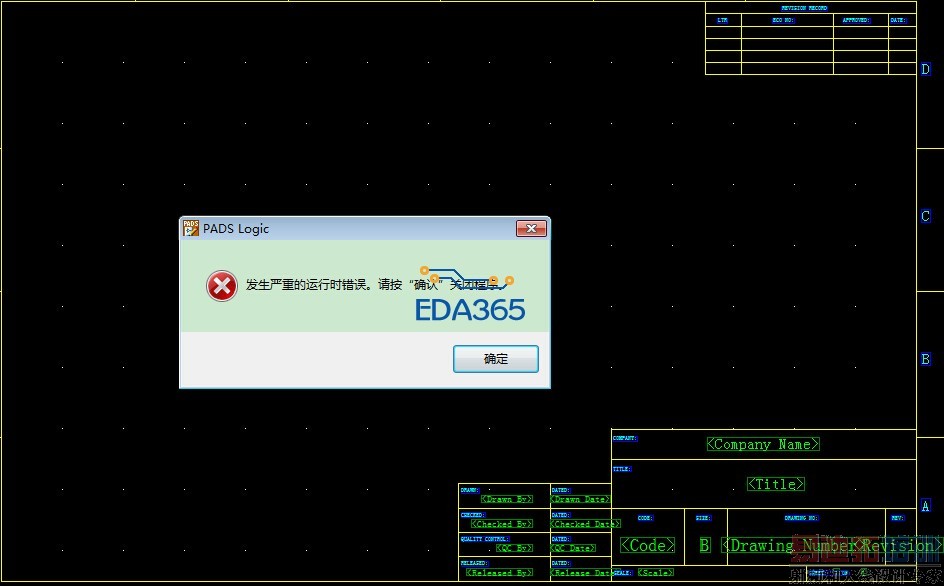Click the red error cross icon
Viewport: 944px width, 586px height.
[222, 285]
